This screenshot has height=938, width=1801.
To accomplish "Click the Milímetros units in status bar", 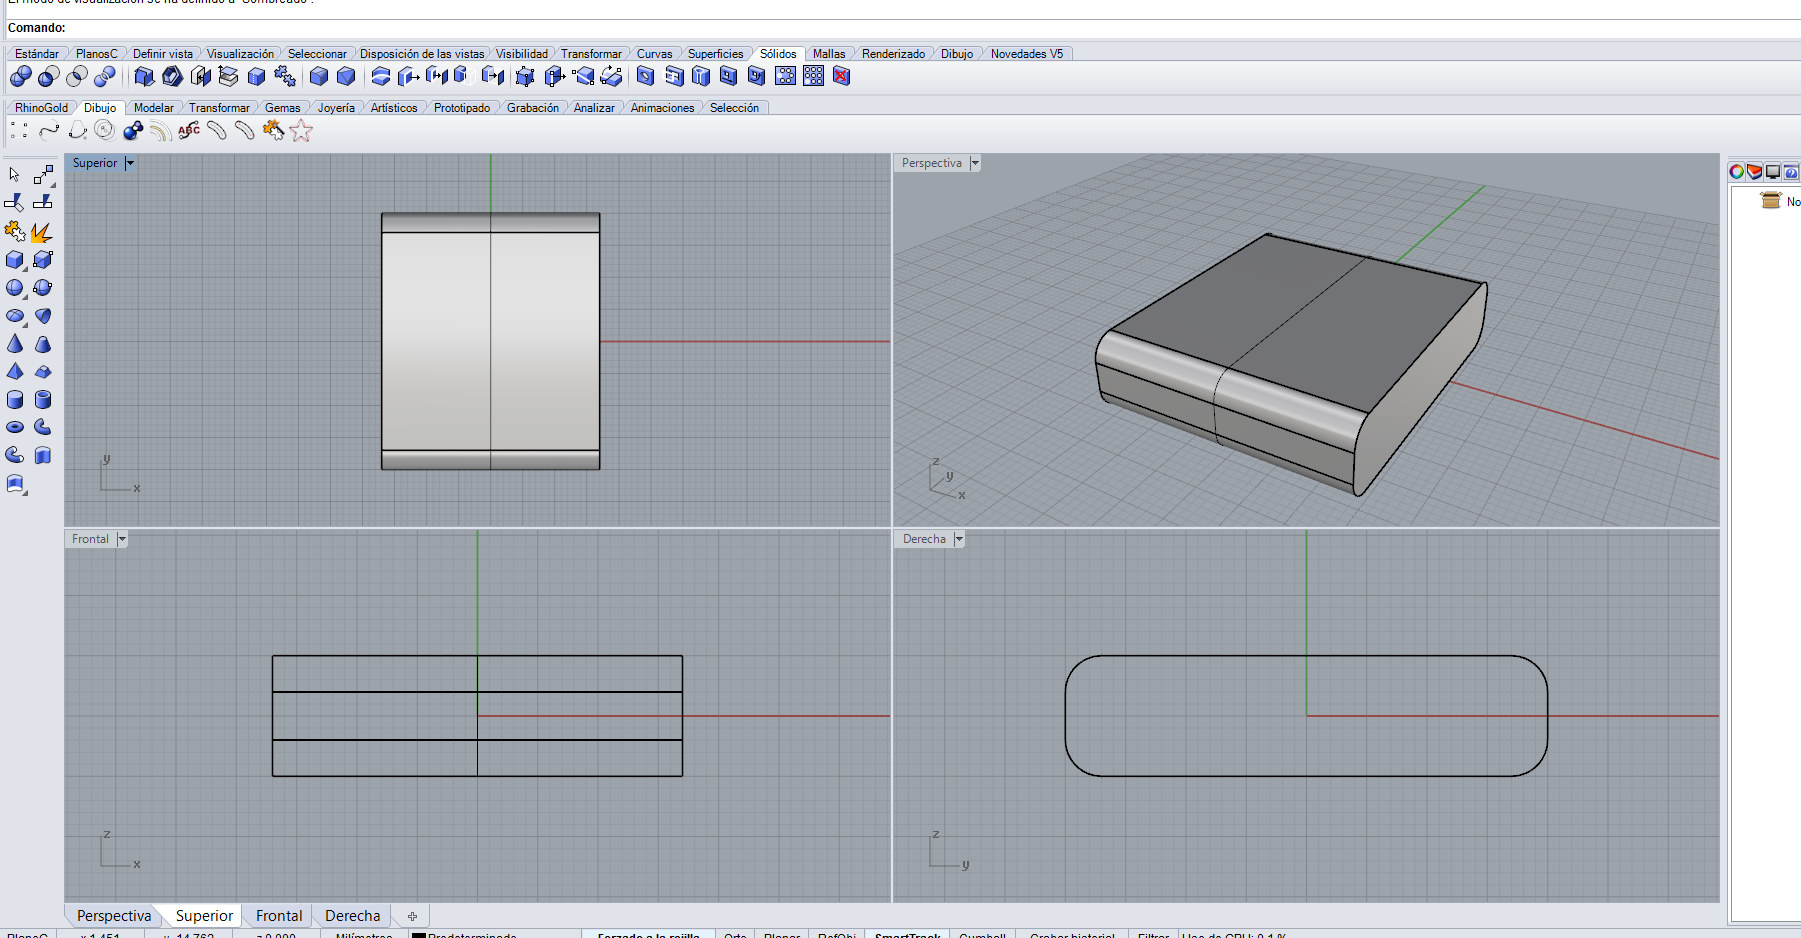I will point(364,935).
